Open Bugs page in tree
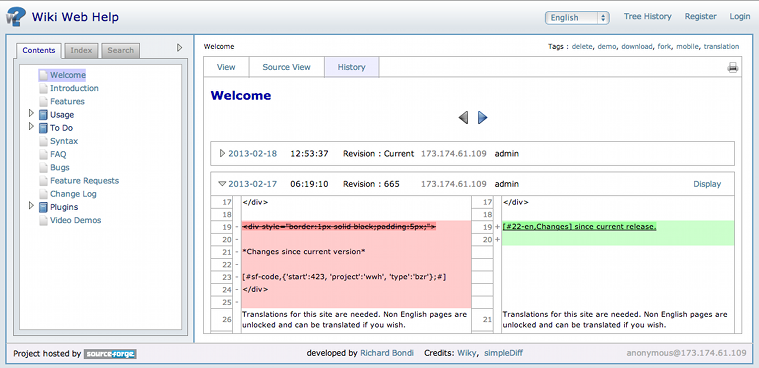The image size is (759, 368). pos(60,168)
